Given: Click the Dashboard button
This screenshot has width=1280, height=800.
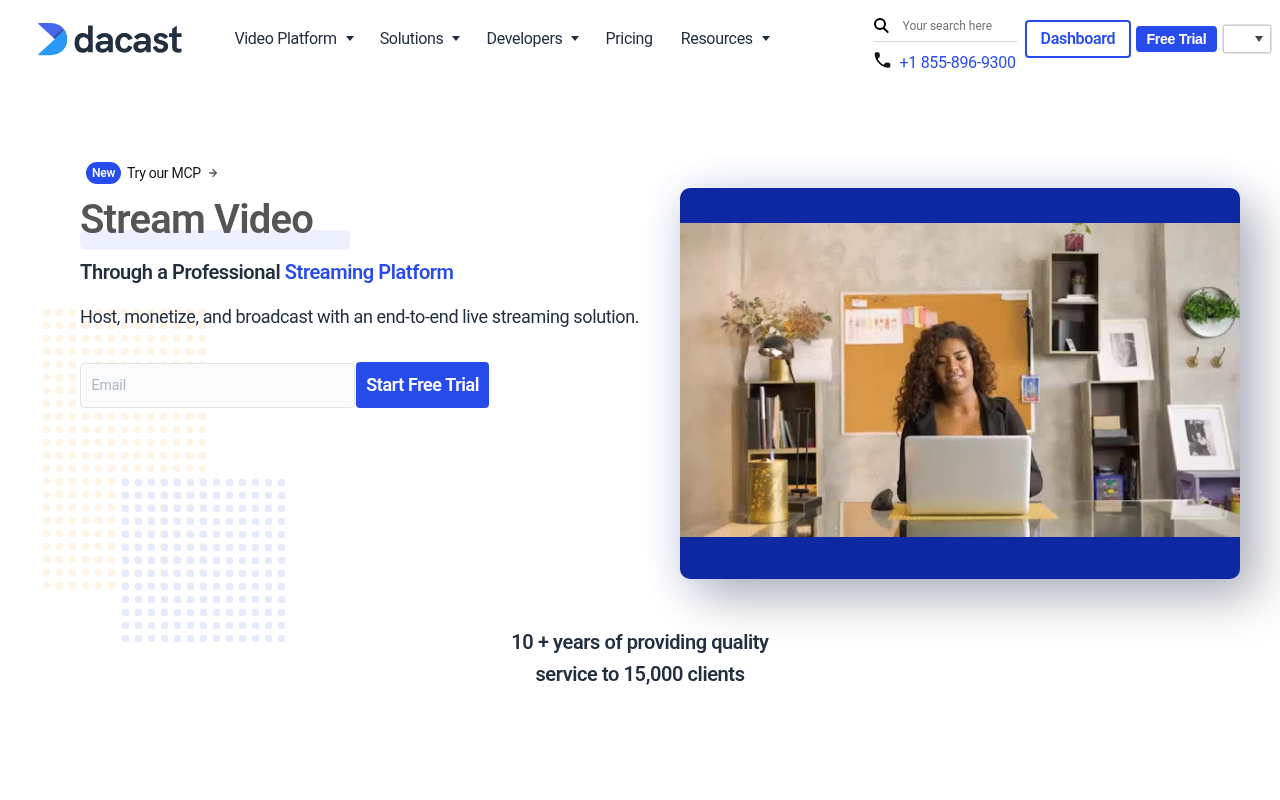Looking at the screenshot, I should coord(1078,39).
